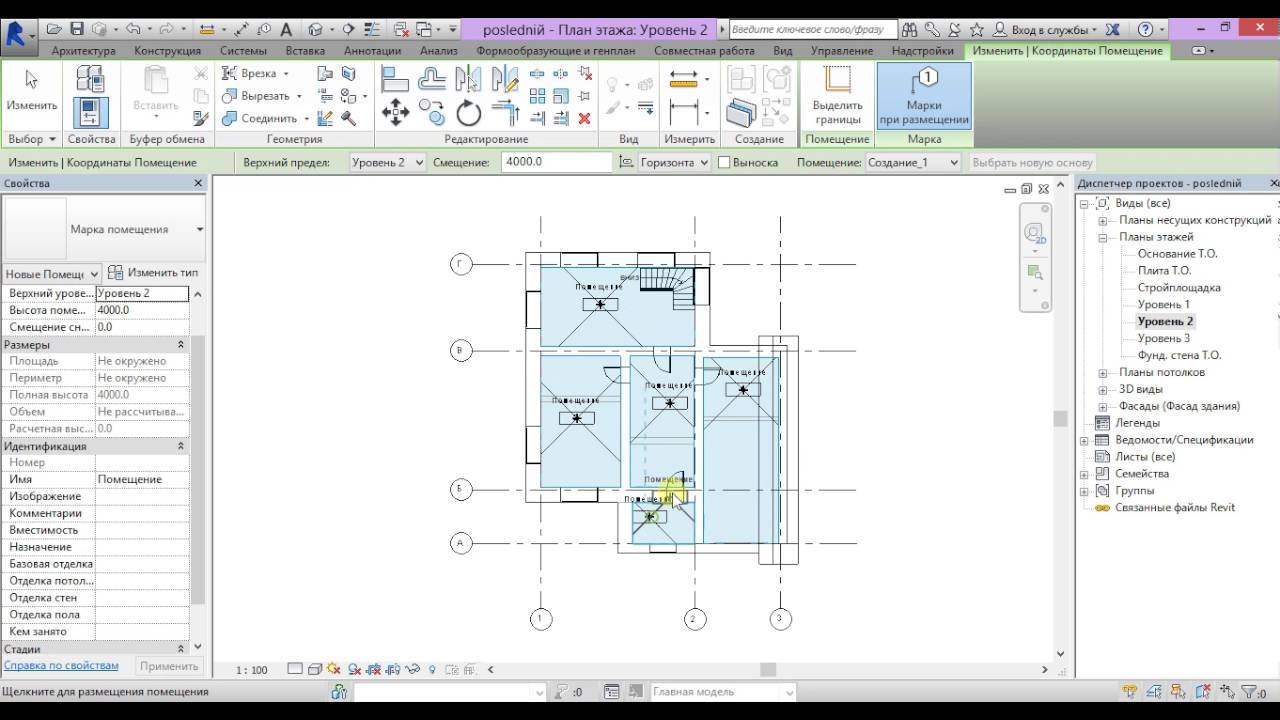The width and height of the screenshot is (1280, 720).
Task: Toggle reveal hidden elements lightbulb icon
Action: pyautogui.click(x=432, y=670)
